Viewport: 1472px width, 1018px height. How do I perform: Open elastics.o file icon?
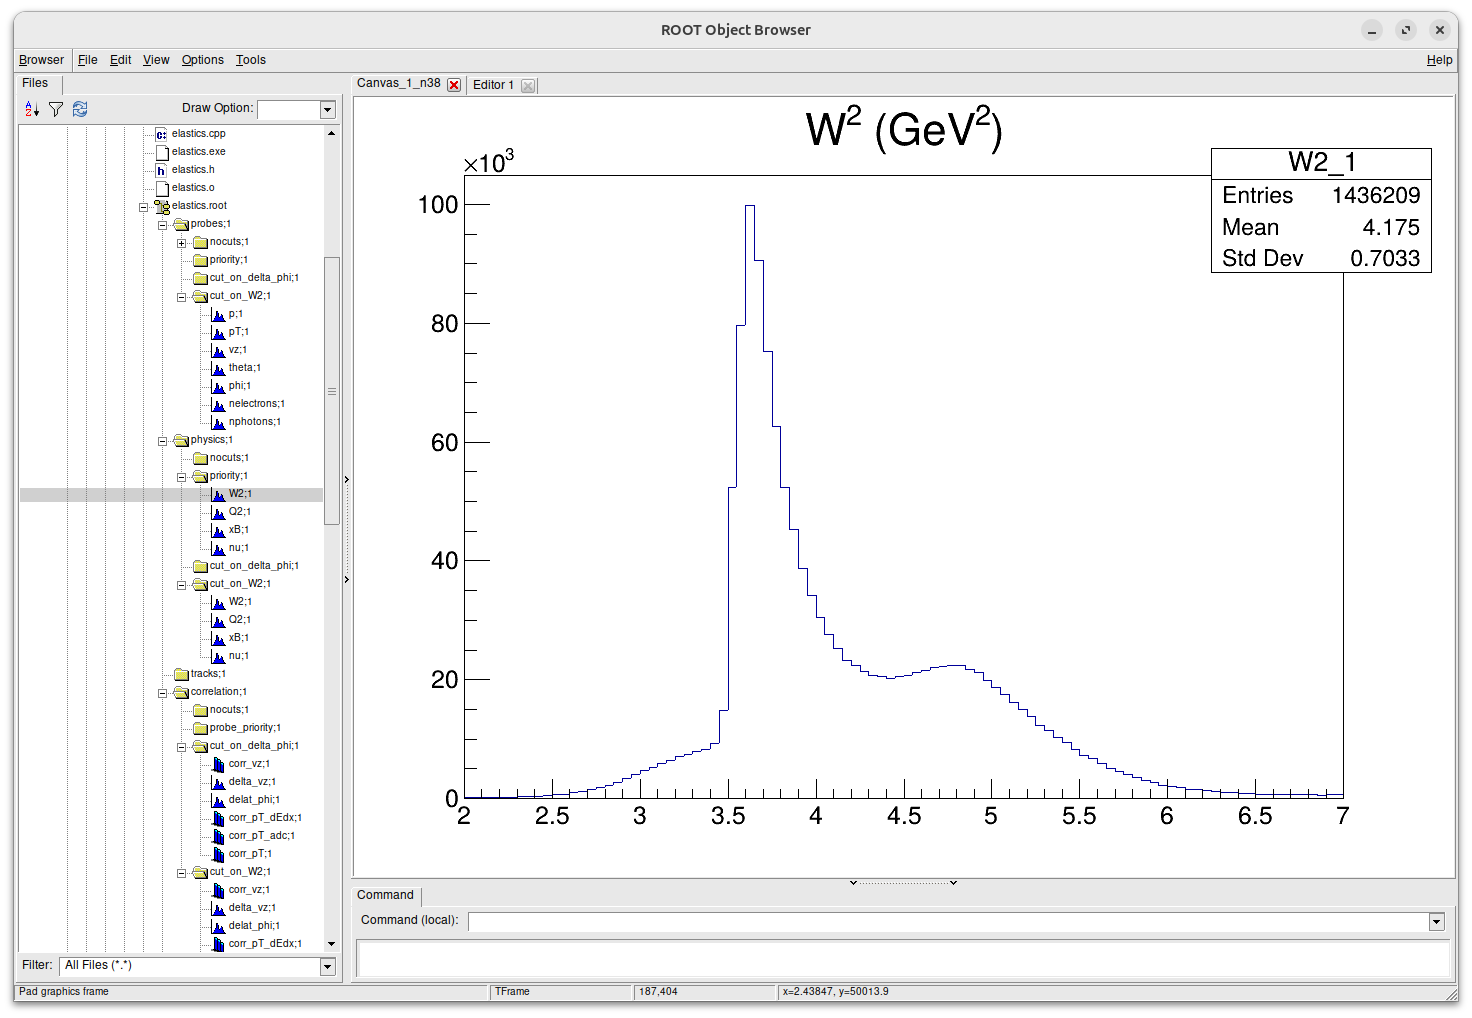(x=161, y=188)
